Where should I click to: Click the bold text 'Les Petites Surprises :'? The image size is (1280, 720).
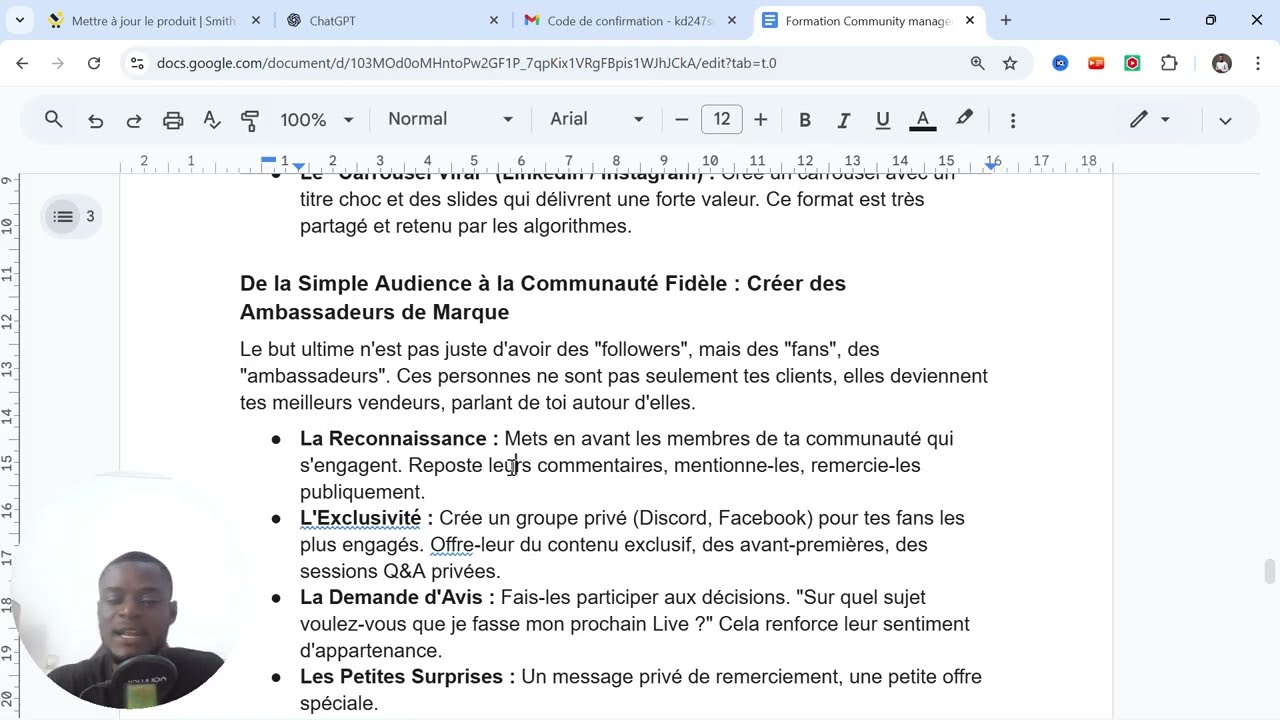(x=408, y=677)
